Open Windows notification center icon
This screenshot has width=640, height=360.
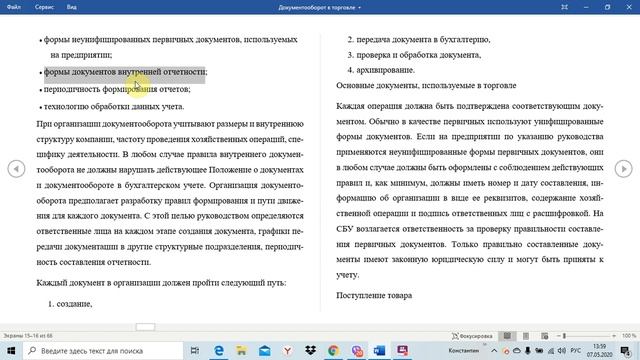(625, 351)
